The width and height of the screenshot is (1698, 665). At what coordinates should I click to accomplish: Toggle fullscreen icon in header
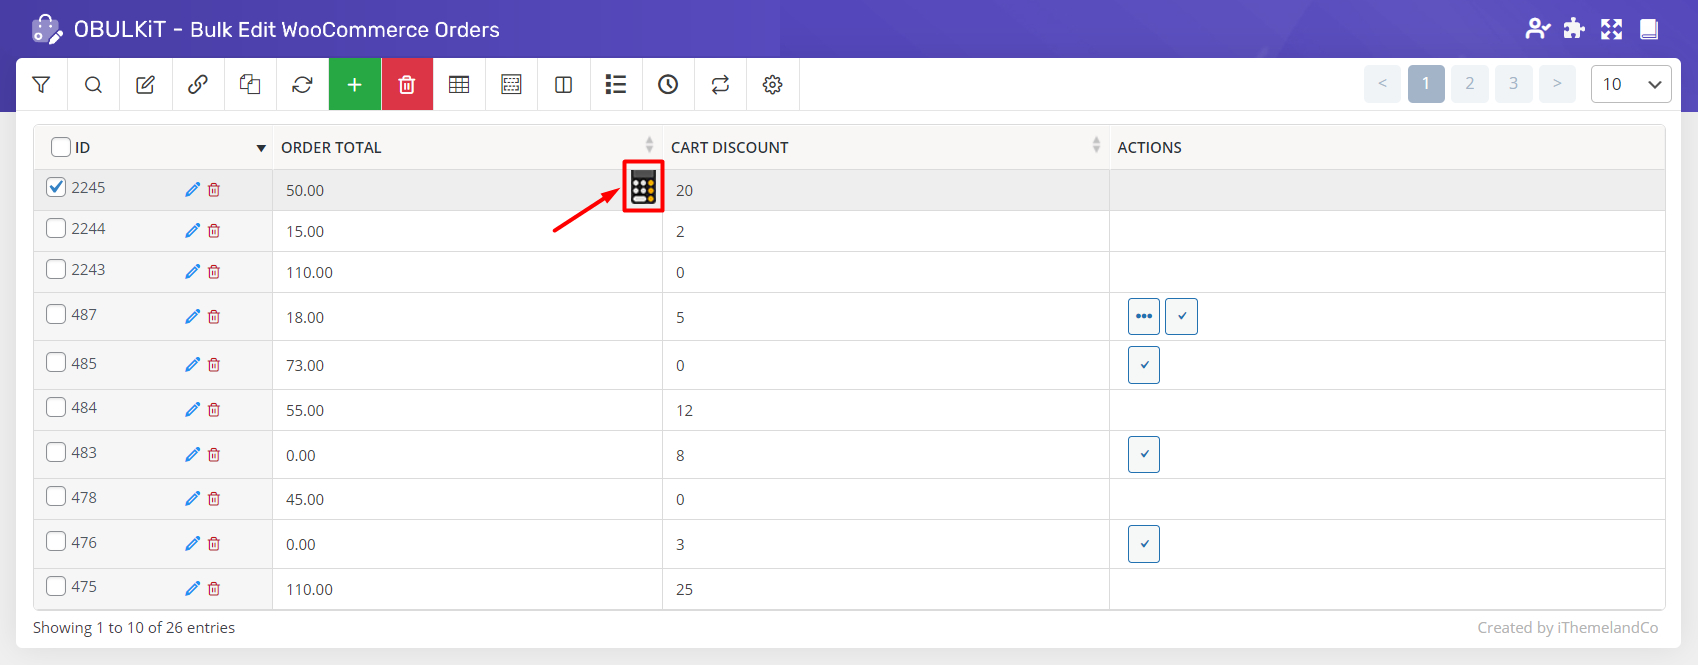[x=1611, y=29]
